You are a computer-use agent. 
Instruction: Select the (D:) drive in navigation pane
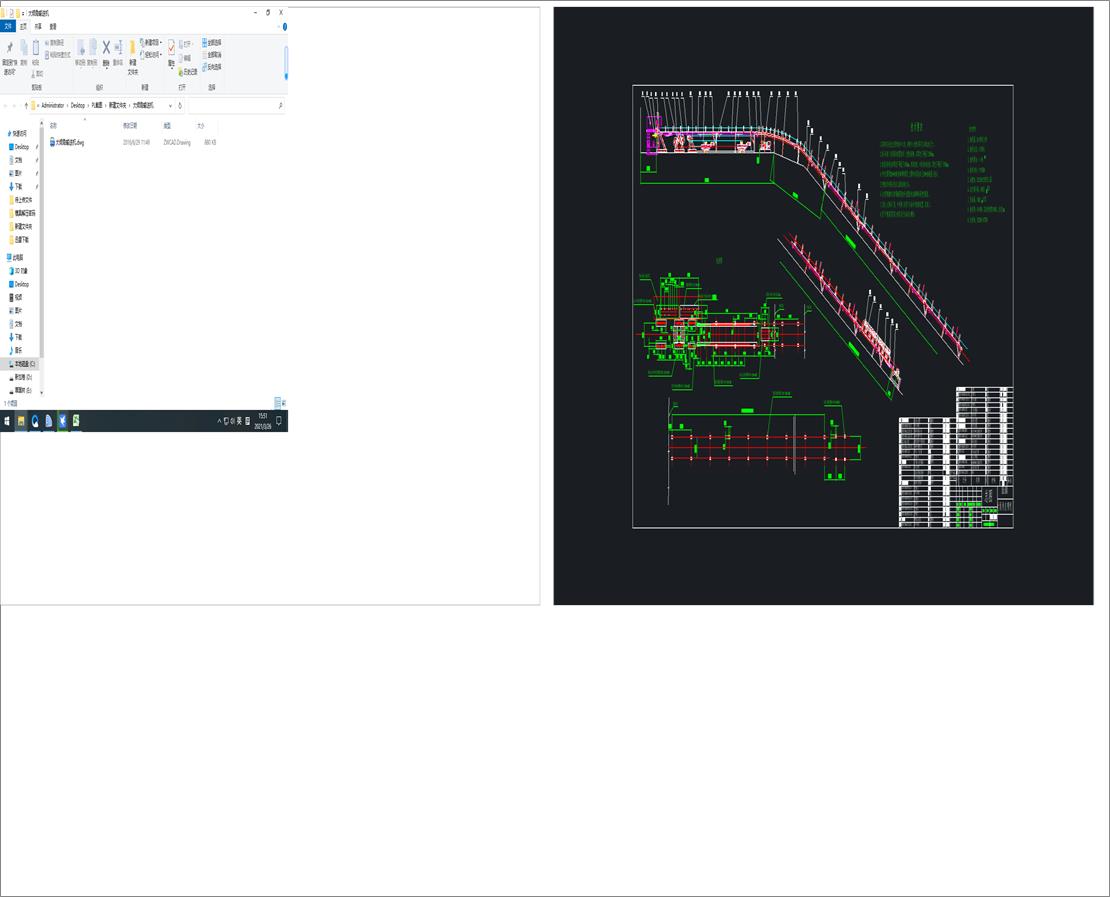point(21,377)
